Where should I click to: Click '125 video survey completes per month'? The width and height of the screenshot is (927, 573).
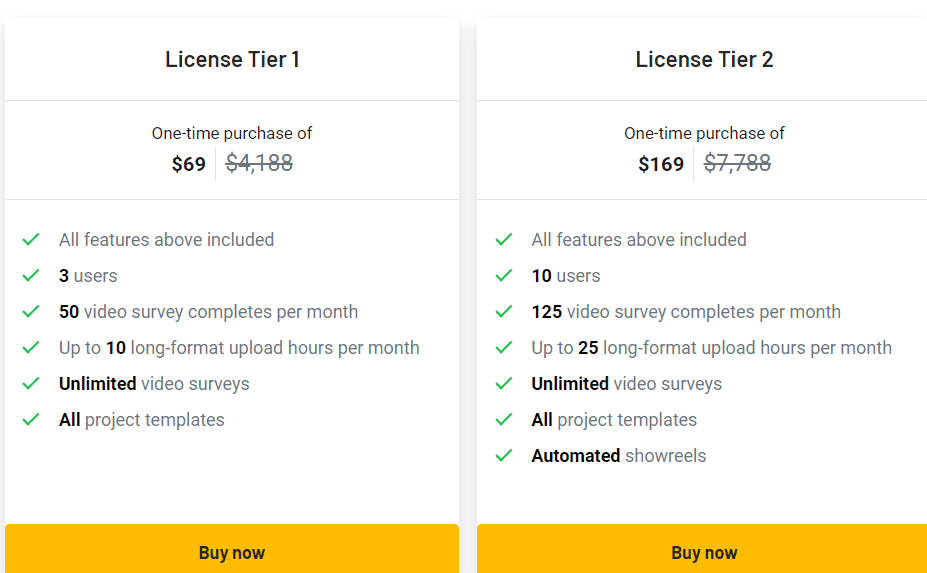coord(686,312)
